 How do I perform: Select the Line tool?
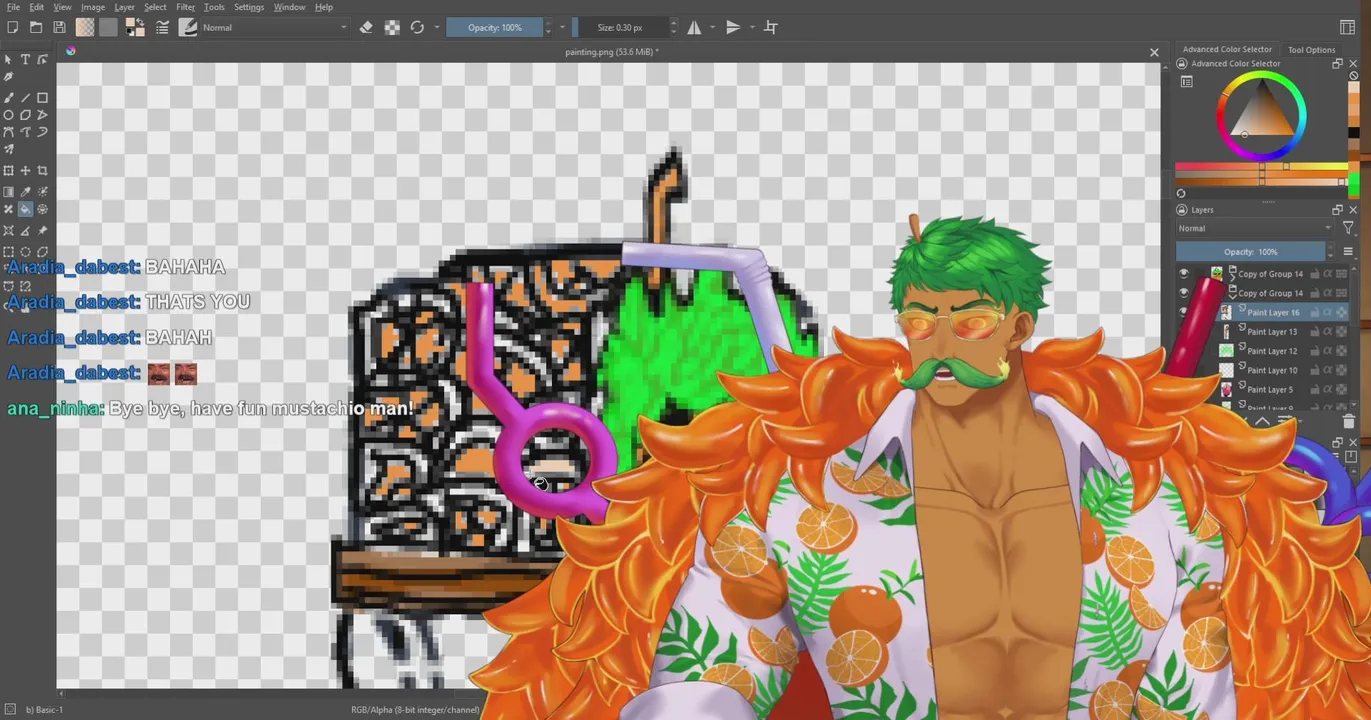(x=25, y=98)
